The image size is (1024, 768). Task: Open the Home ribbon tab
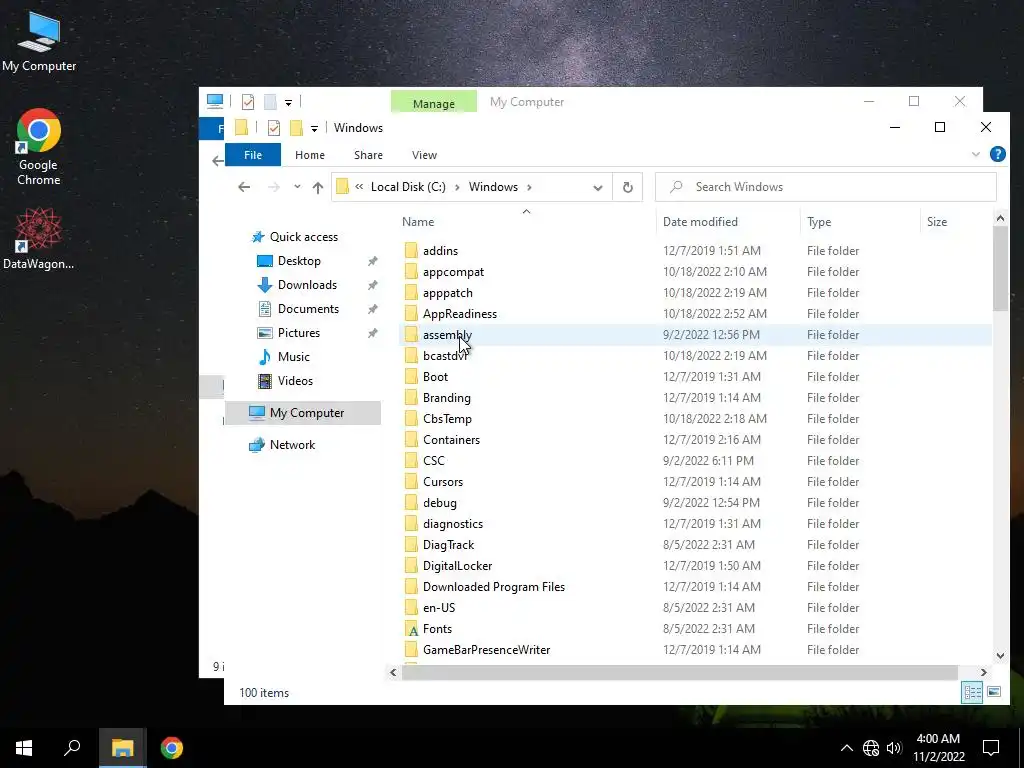point(310,155)
